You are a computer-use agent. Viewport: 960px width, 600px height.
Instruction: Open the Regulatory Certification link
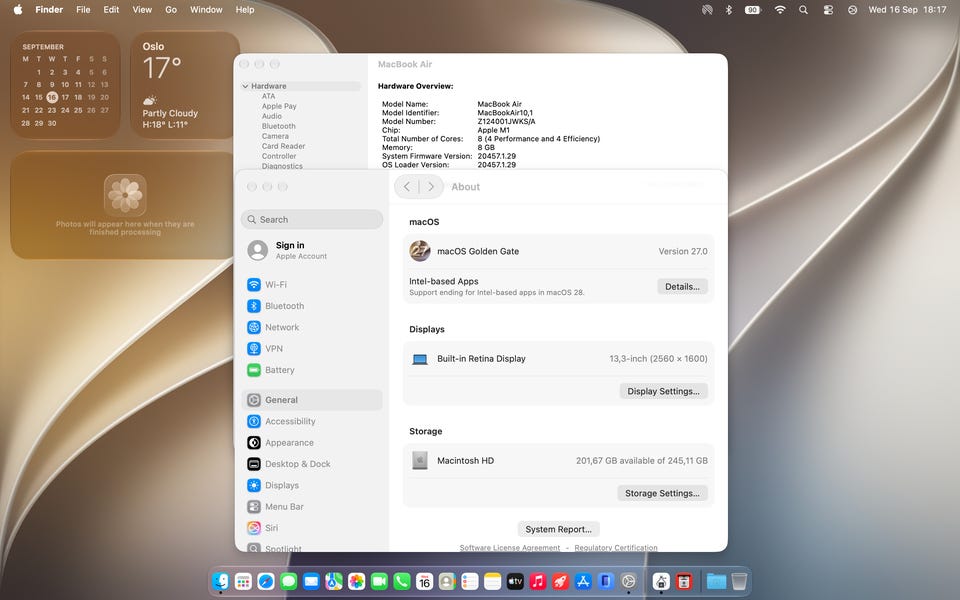(x=616, y=548)
